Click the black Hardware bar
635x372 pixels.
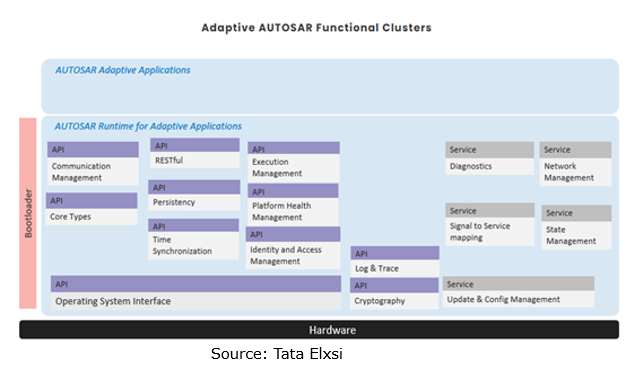click(x=319, y=329)
